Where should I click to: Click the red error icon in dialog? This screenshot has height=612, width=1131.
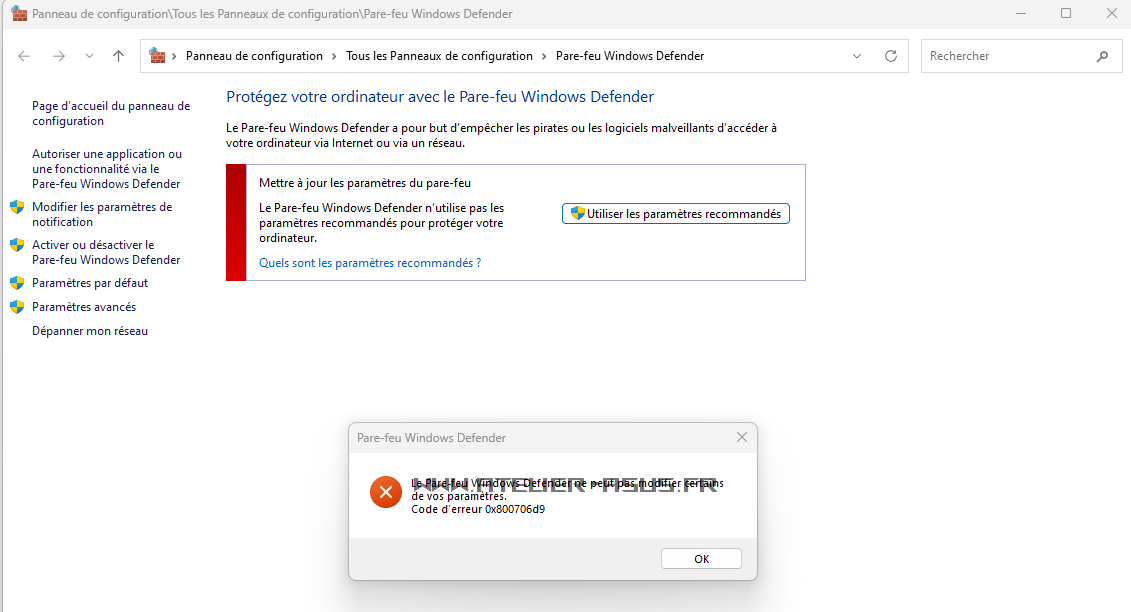point(385,492)
